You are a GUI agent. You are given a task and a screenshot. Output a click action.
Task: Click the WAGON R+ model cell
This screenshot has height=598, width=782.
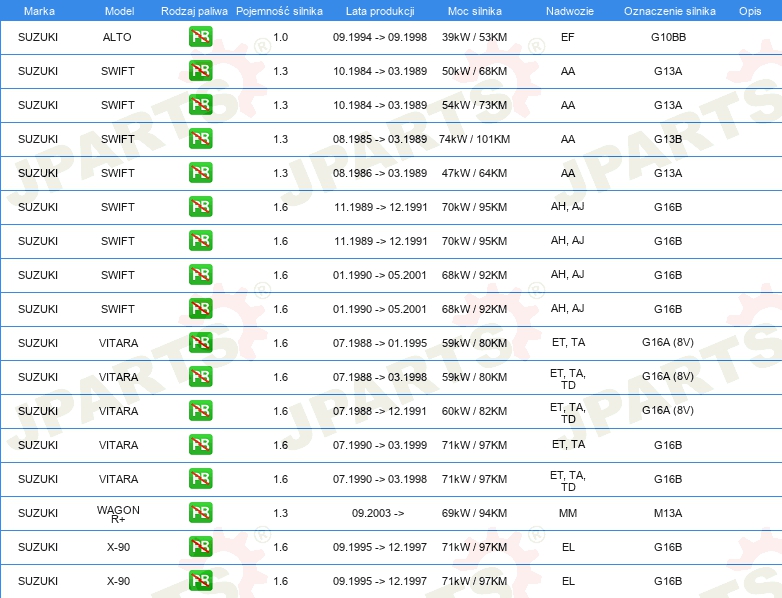[x=118, y=514]
